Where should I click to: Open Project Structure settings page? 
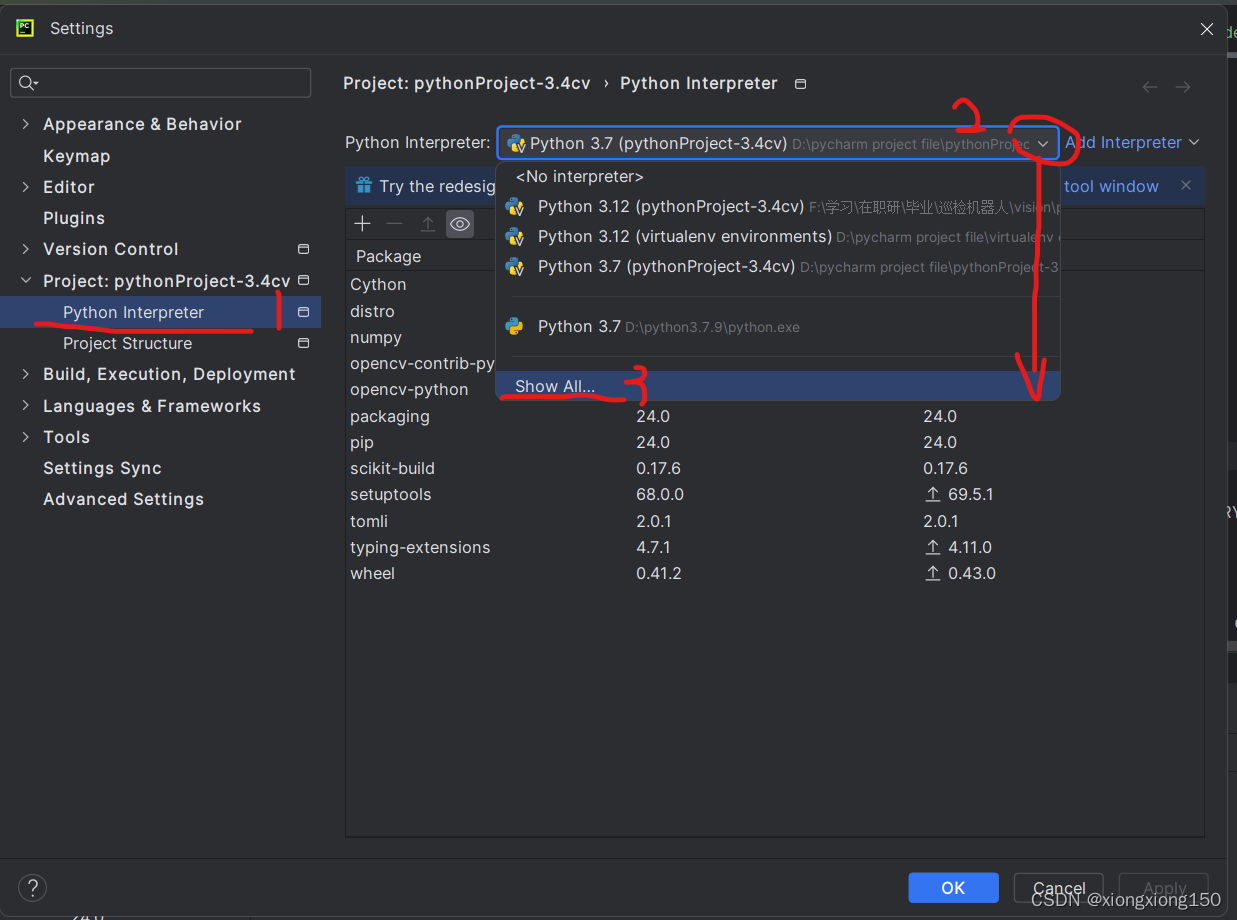click(x=127, y=343)
